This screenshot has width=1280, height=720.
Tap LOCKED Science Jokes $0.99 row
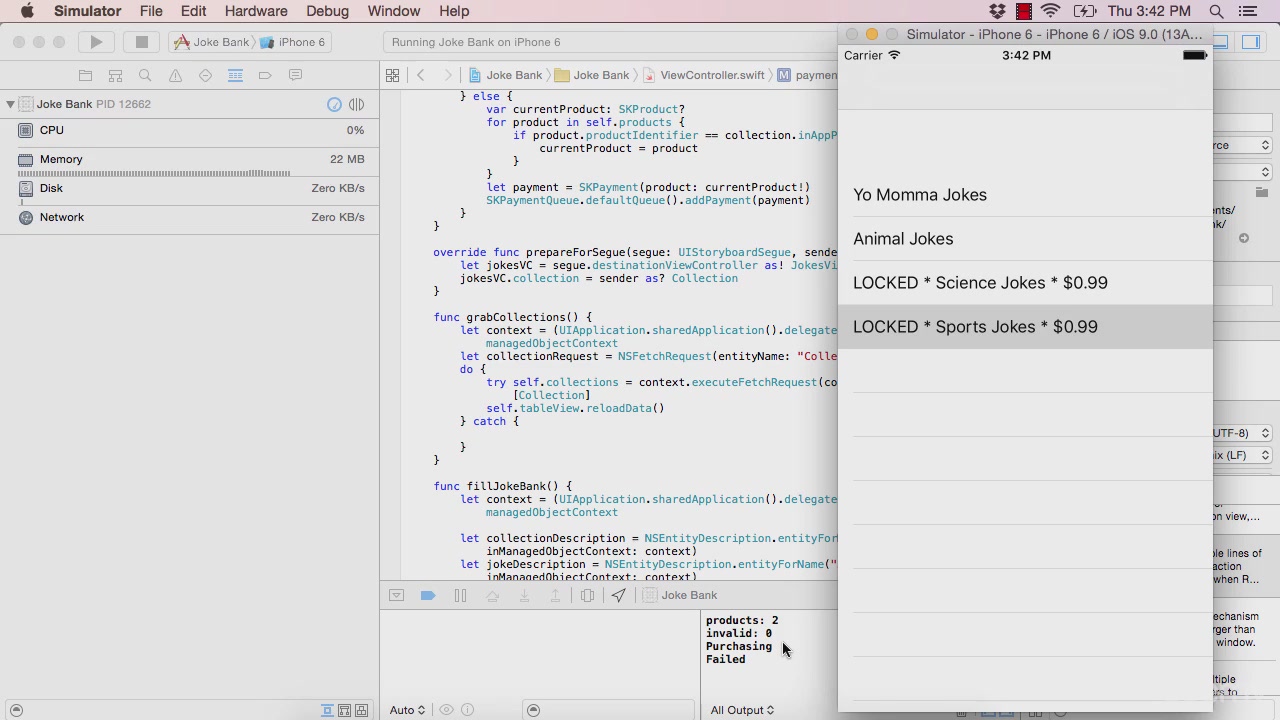(x=1025, y=283)
